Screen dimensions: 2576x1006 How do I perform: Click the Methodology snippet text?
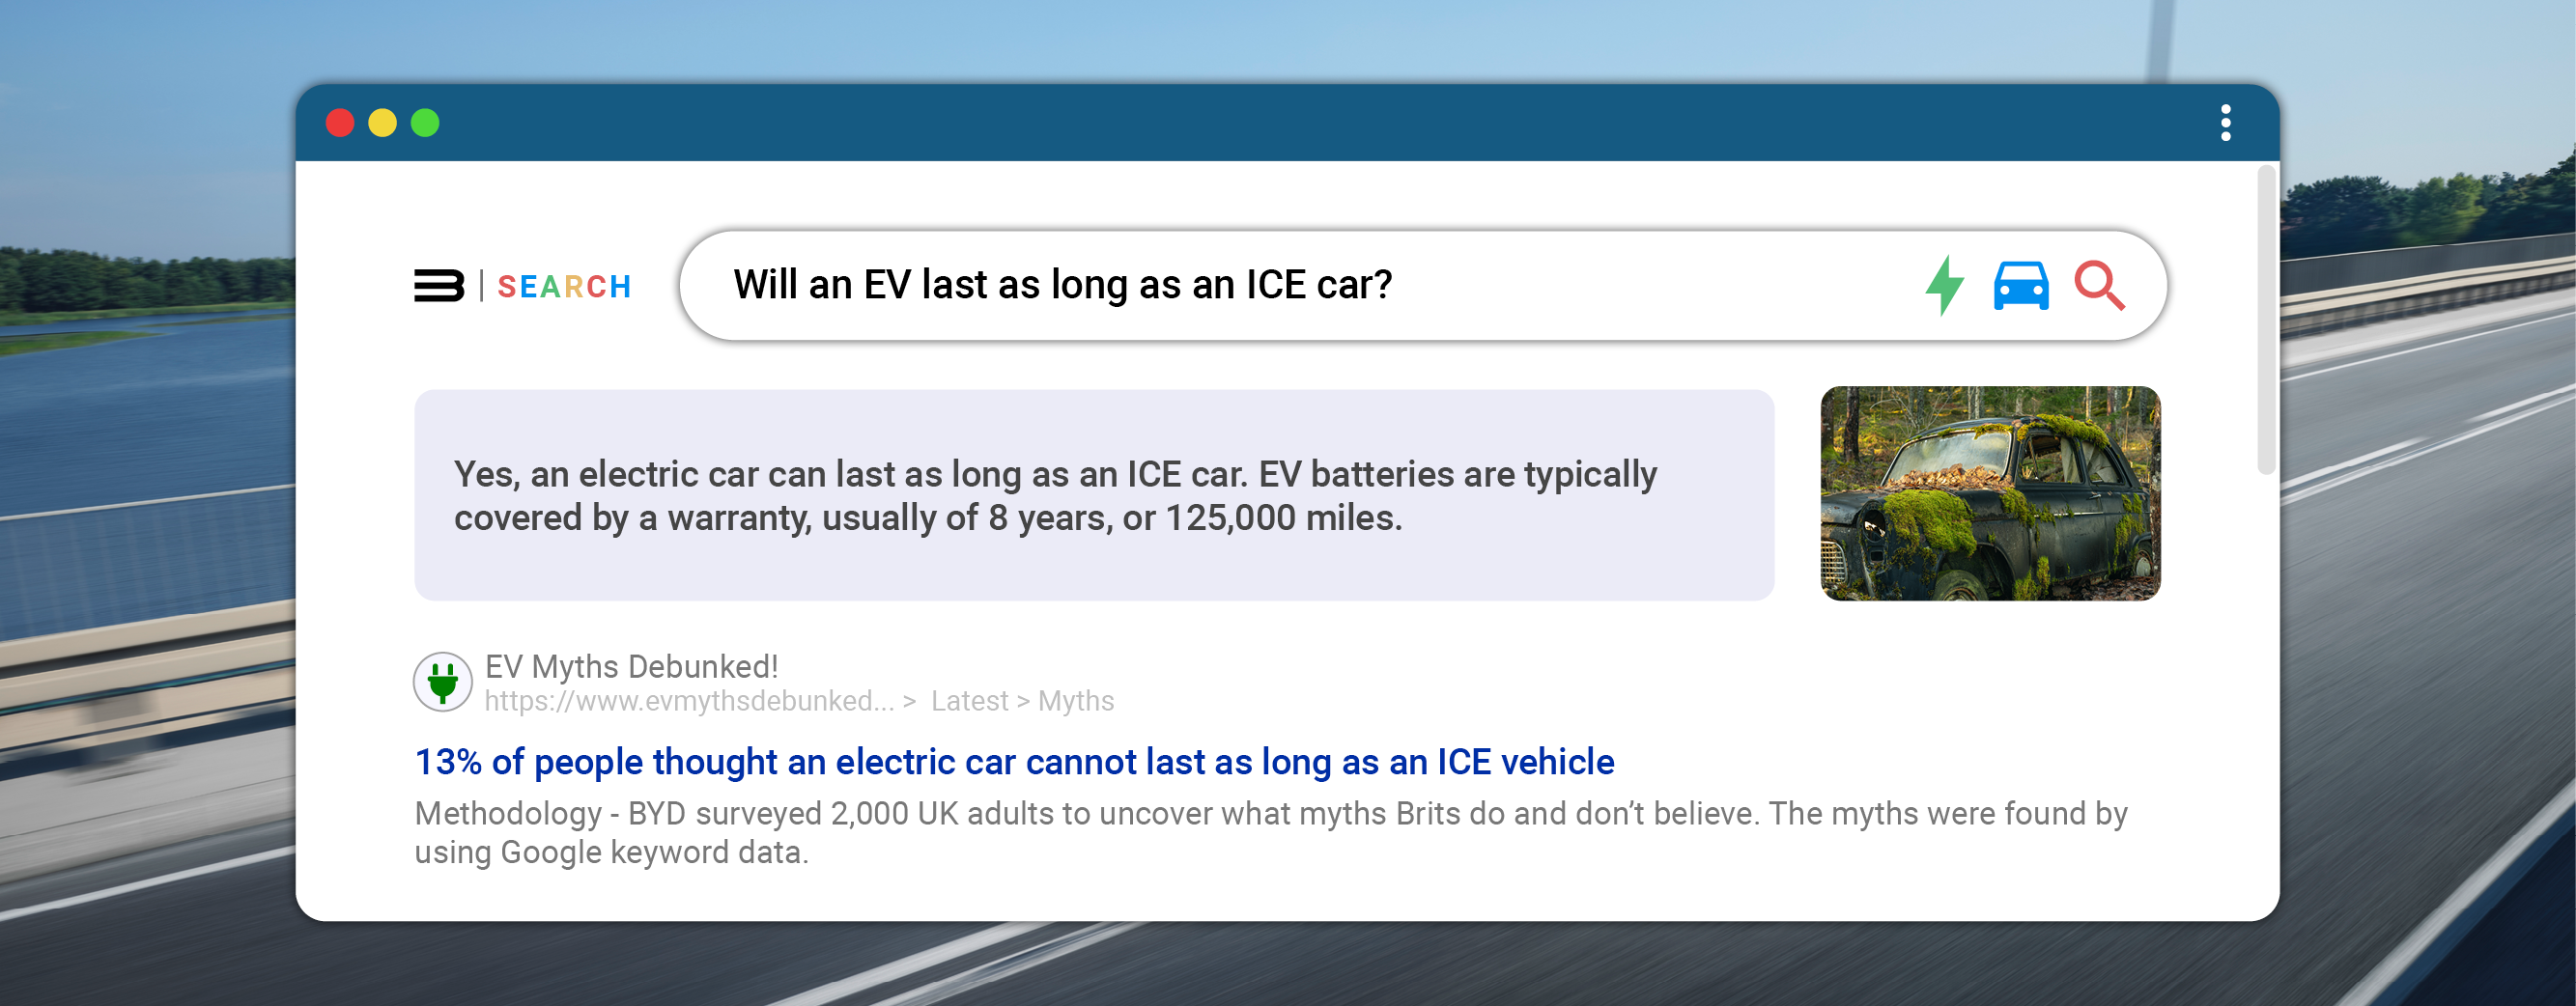click(x=1270, y=832)
